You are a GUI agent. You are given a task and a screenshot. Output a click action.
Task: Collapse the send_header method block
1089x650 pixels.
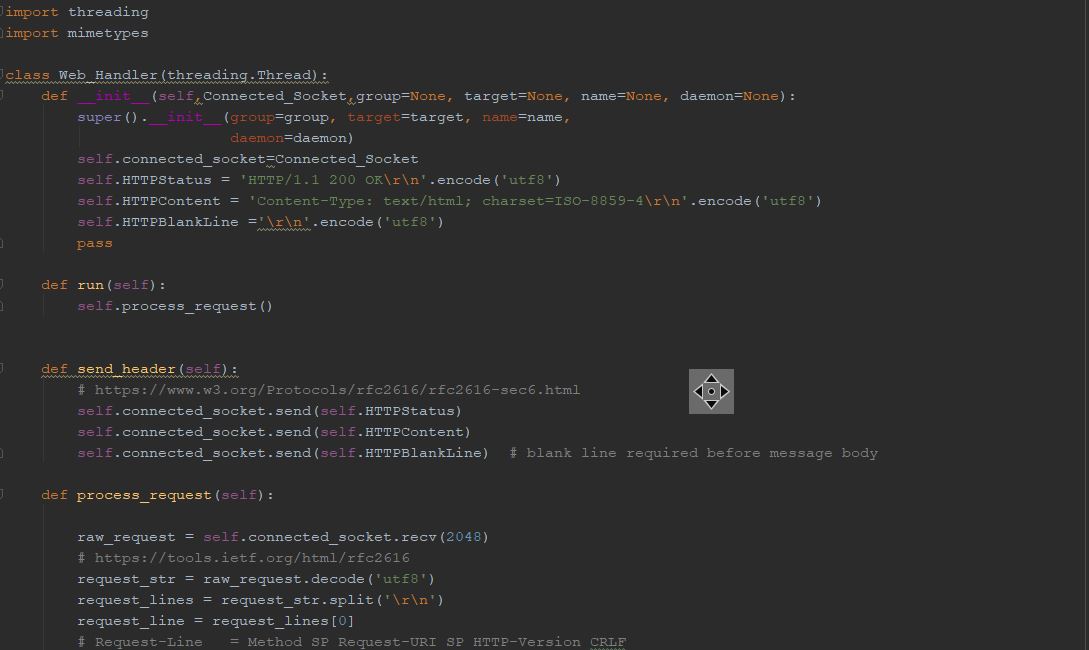tap(4, 369)
